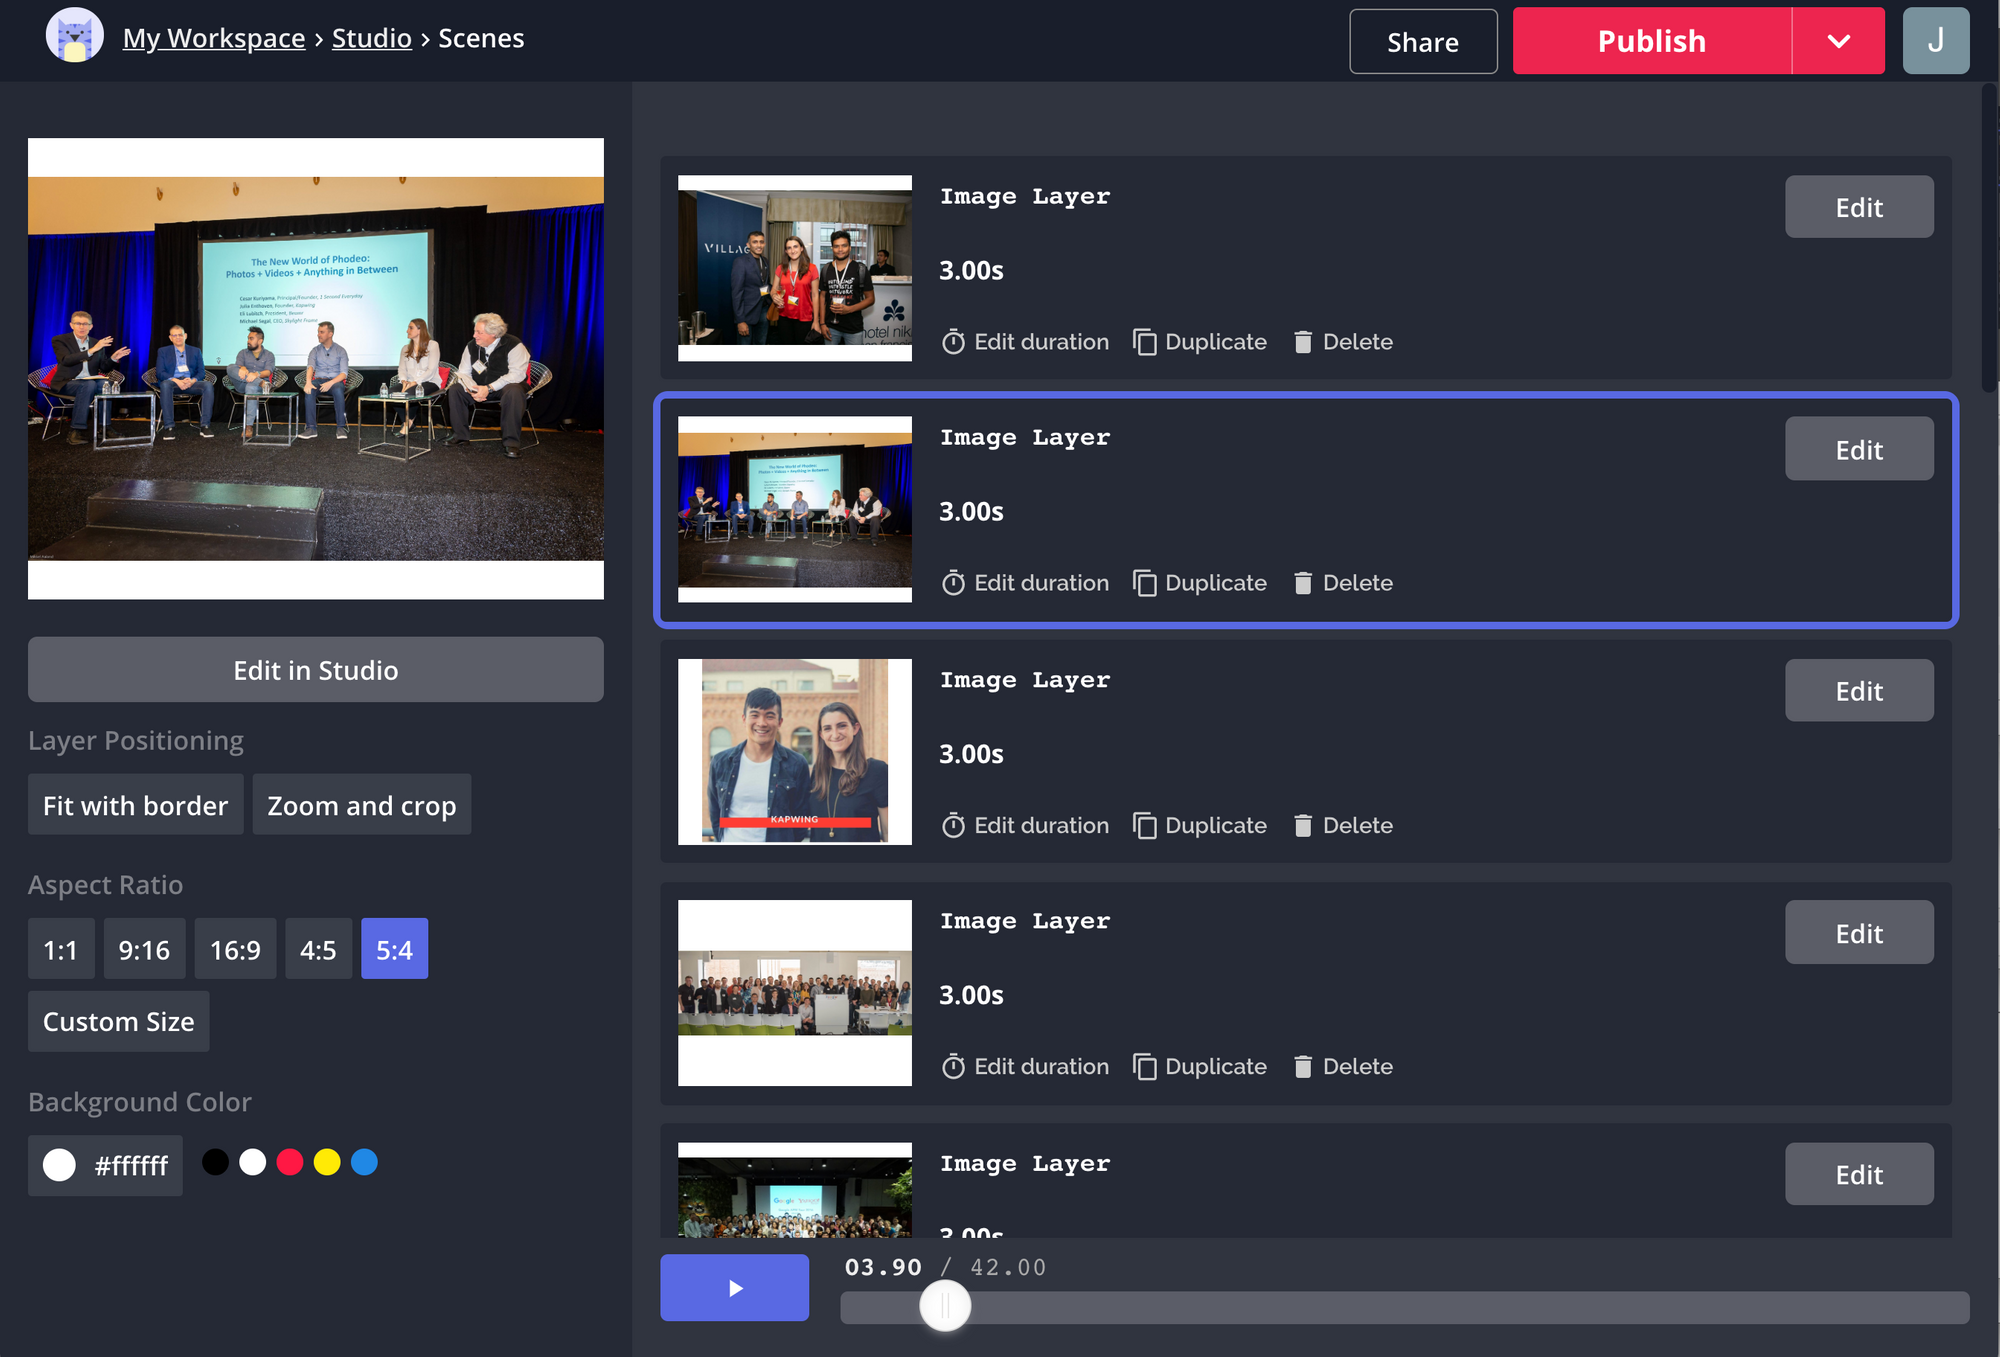
Task: Navigate to Studio breadcrumb
Action: (371, 38)
